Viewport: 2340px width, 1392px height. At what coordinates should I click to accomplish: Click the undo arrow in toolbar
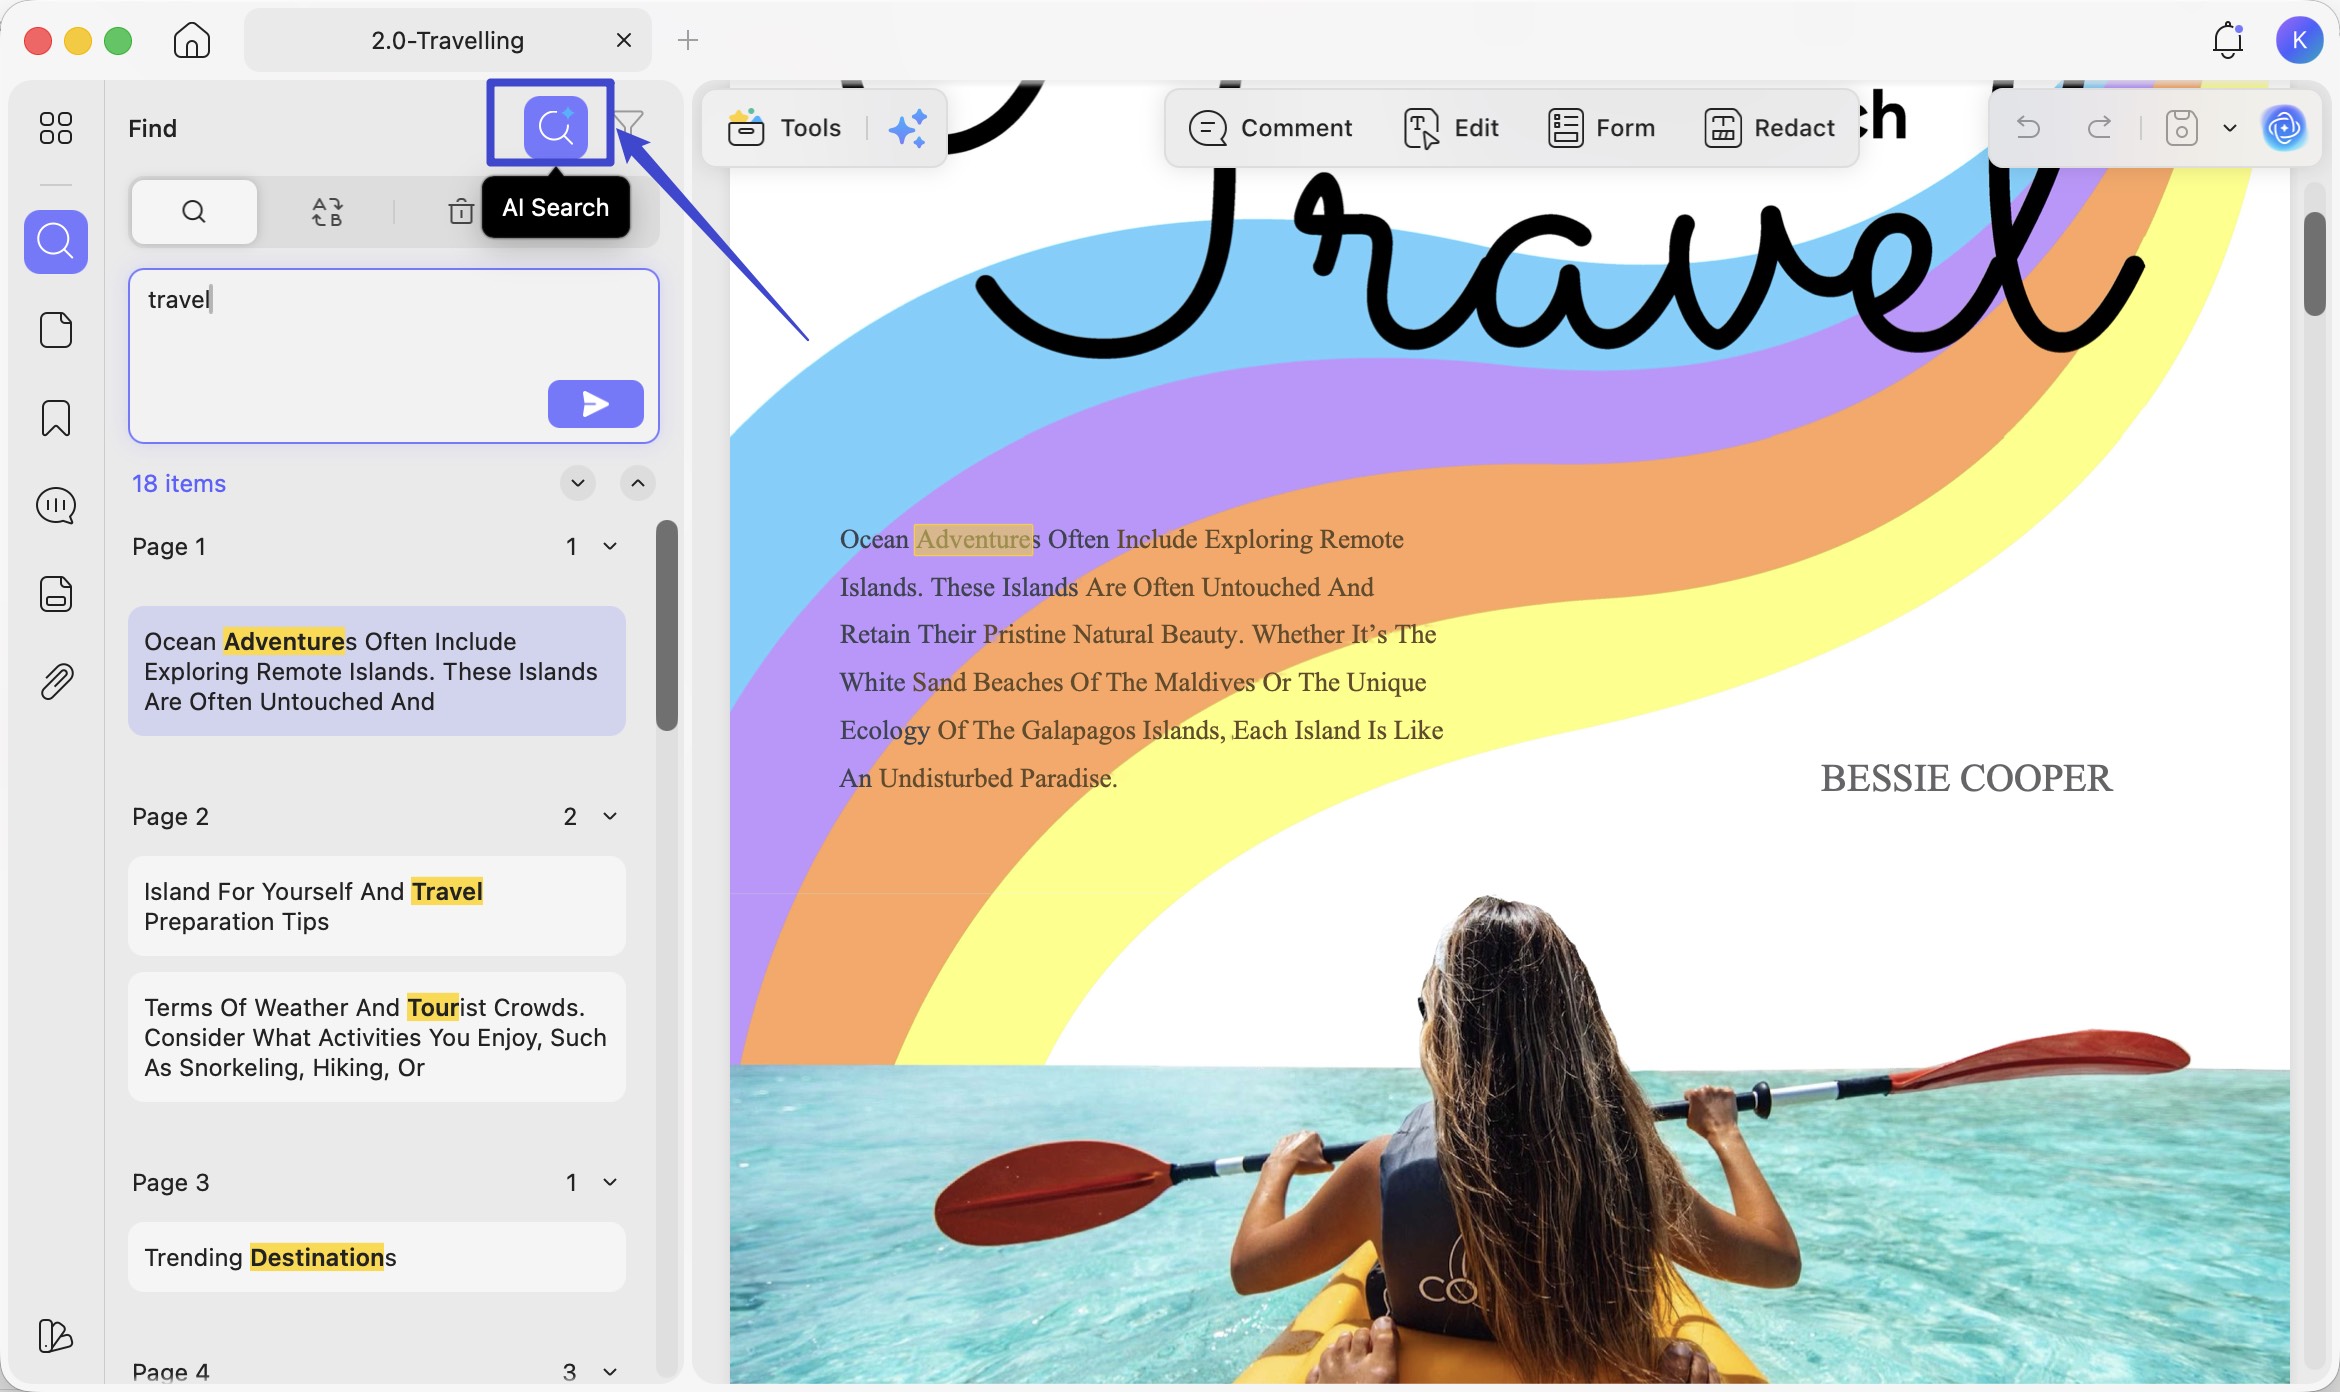[x=2028, y=128]
